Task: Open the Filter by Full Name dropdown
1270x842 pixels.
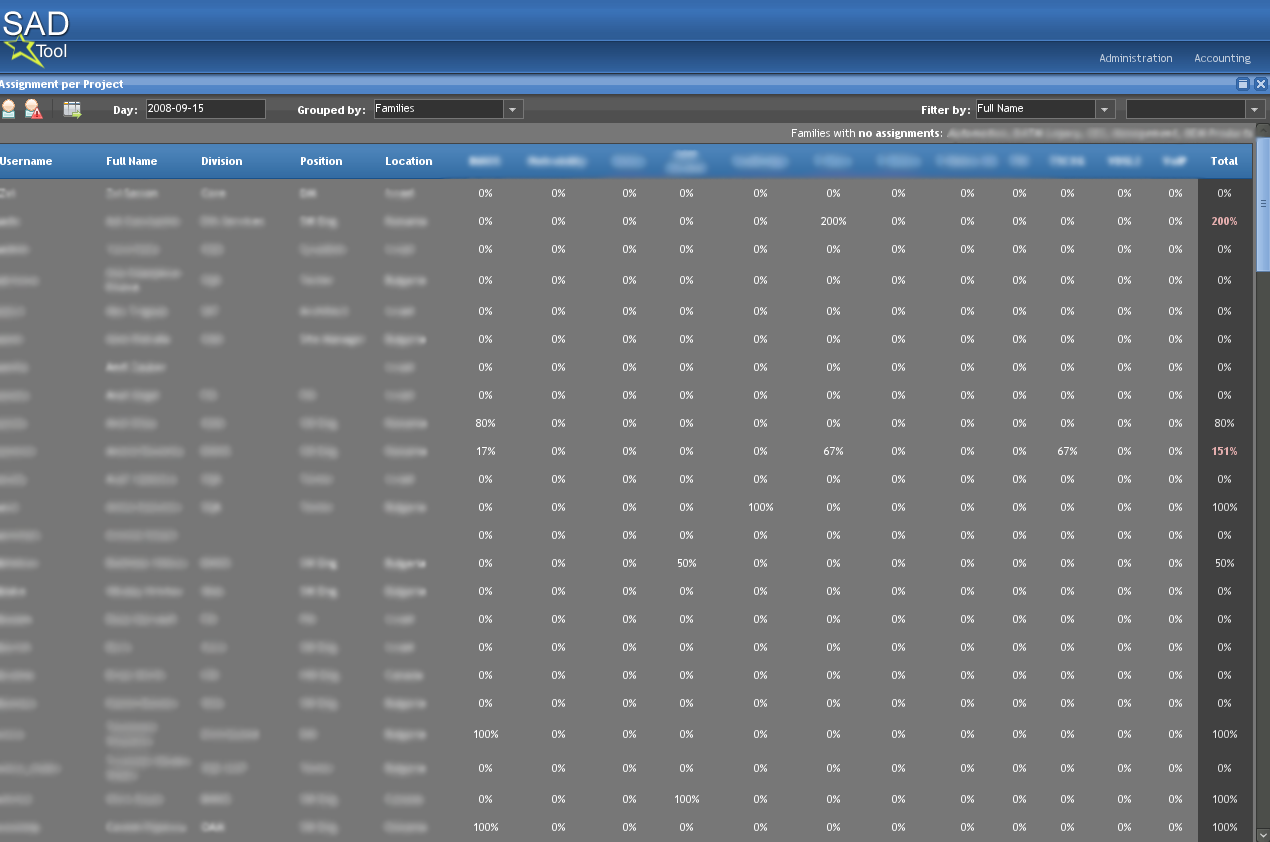Action: [1105, 109]
